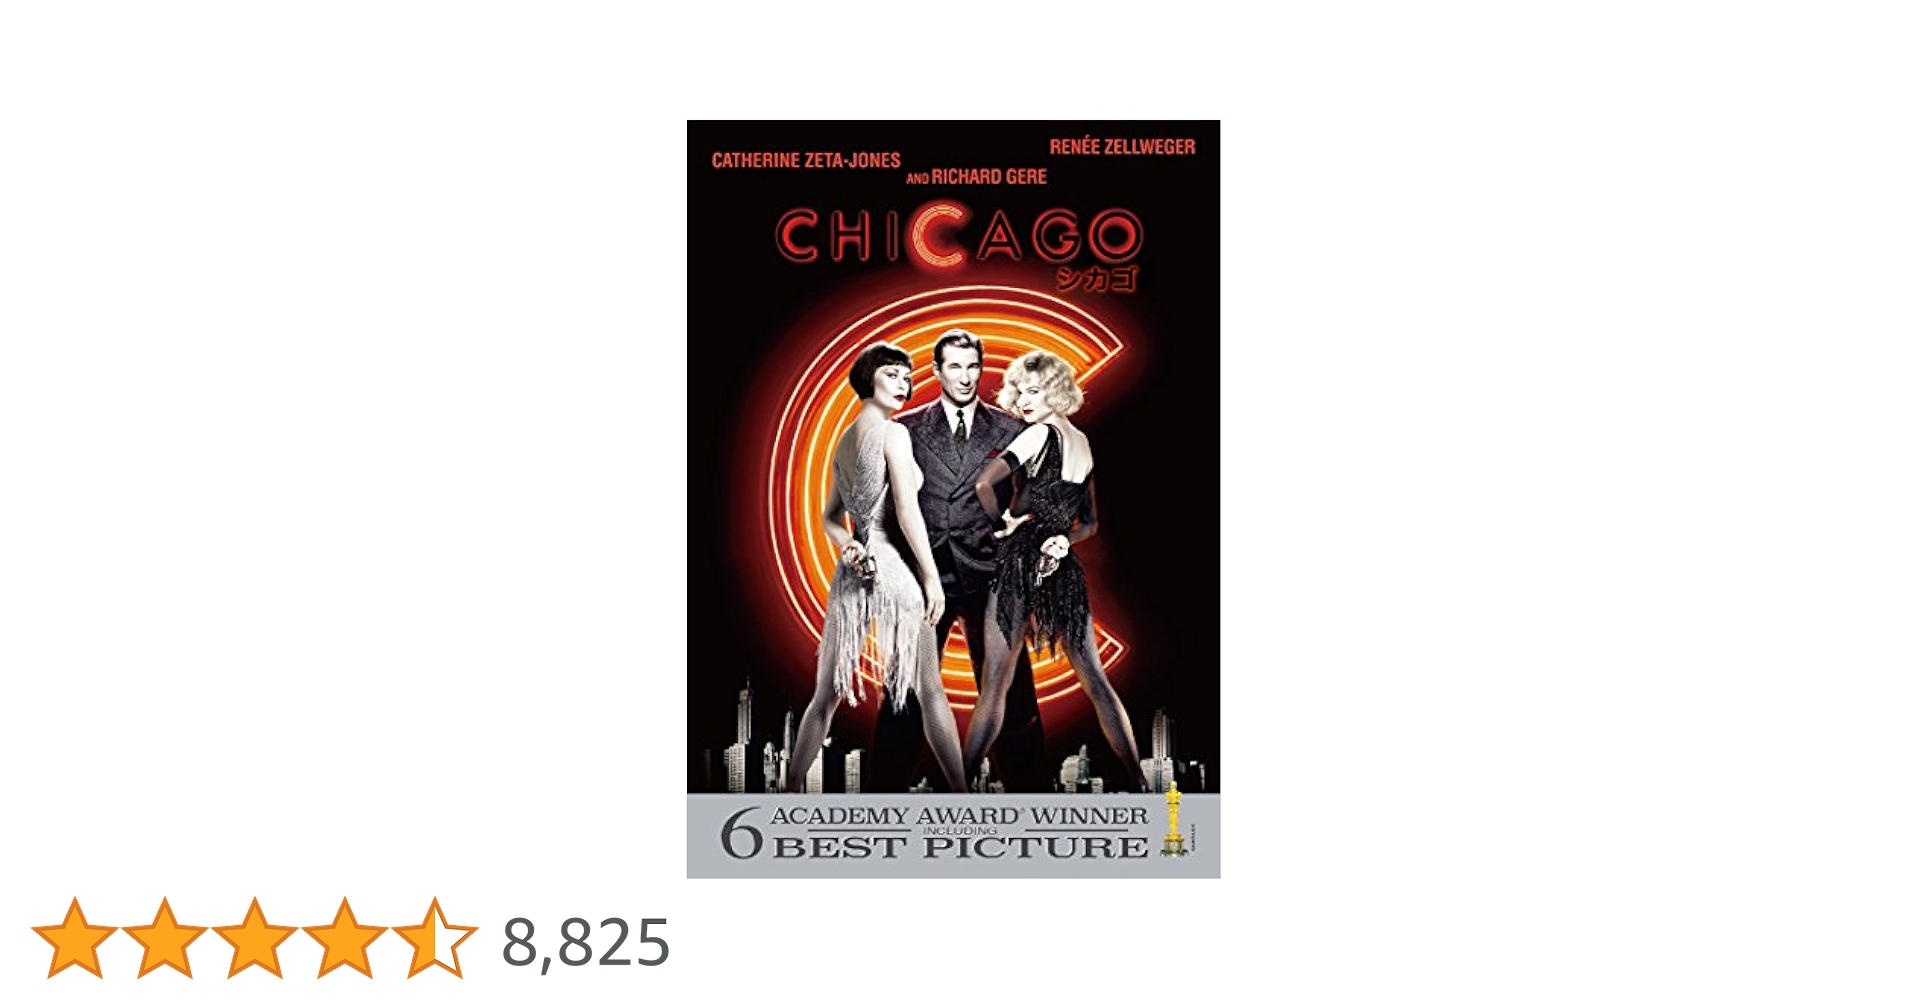The width and height of the screenshot is (1910, 1000).
Task: Click the first rating star
Action: [75, 938]
